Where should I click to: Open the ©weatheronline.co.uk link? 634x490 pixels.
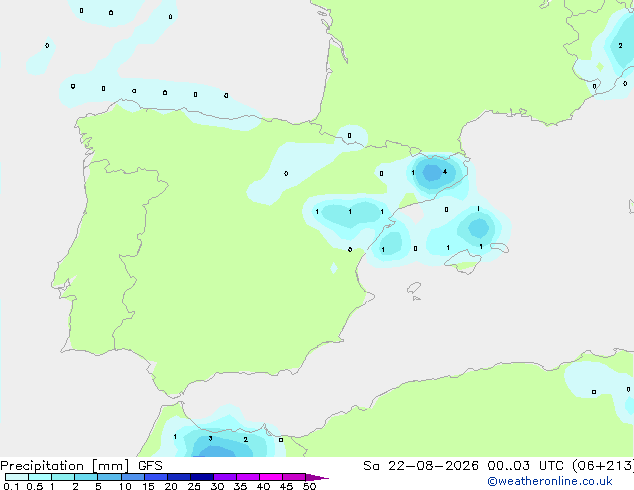tap(550, 481)
